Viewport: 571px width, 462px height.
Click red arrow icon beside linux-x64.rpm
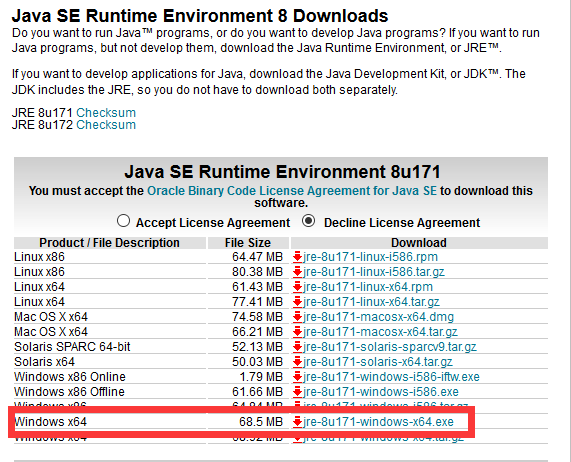[298, 287]
